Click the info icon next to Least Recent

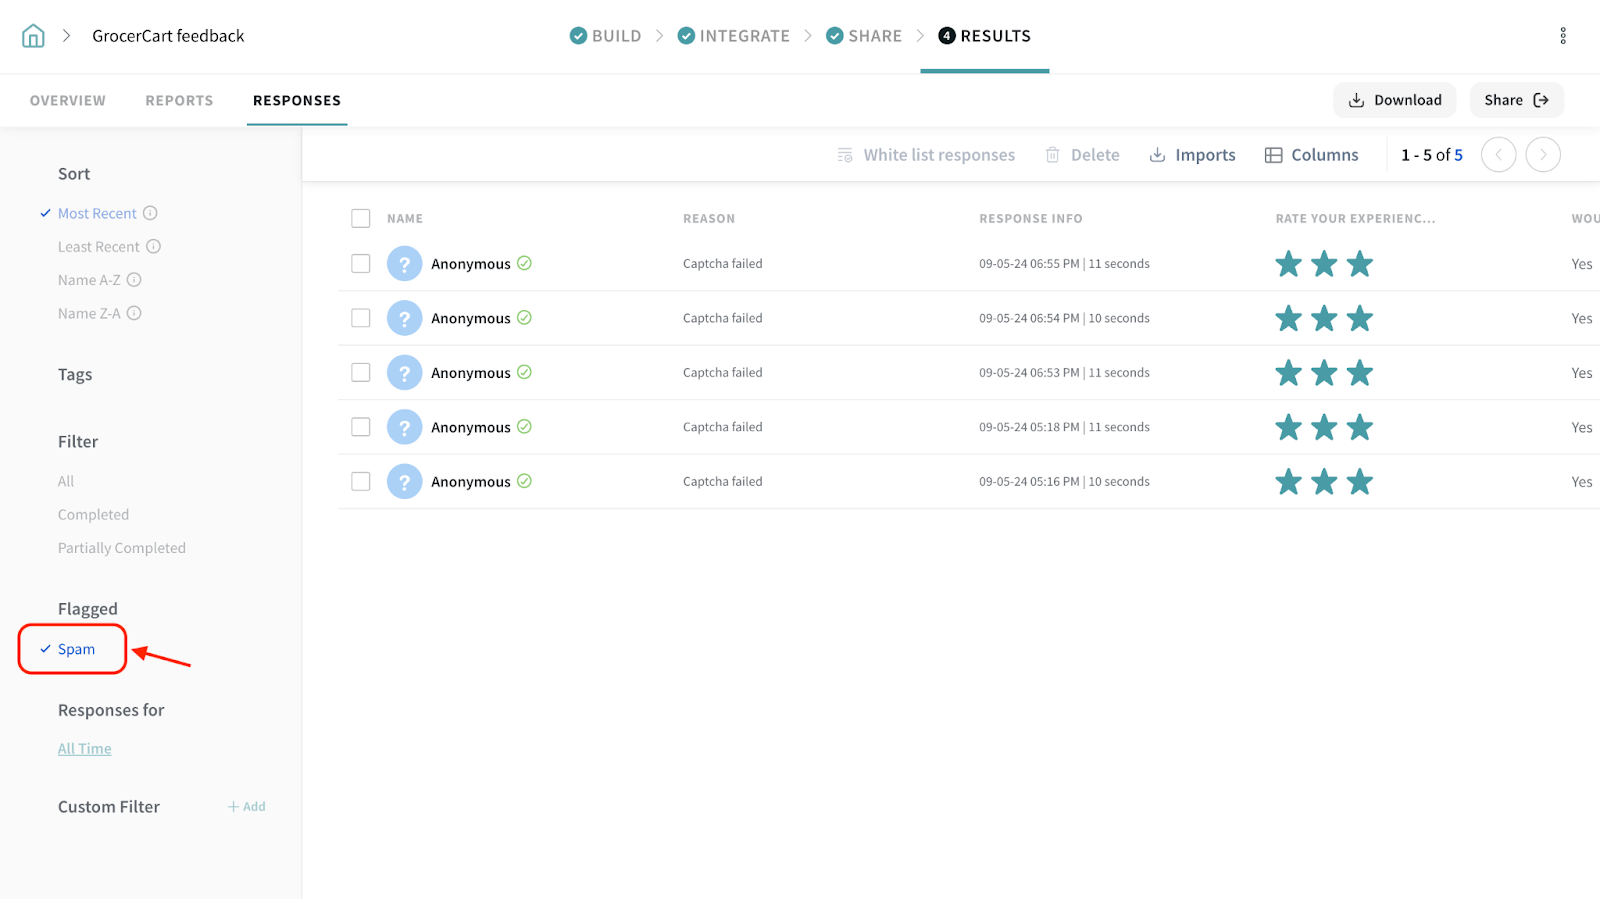click(153, 247)
